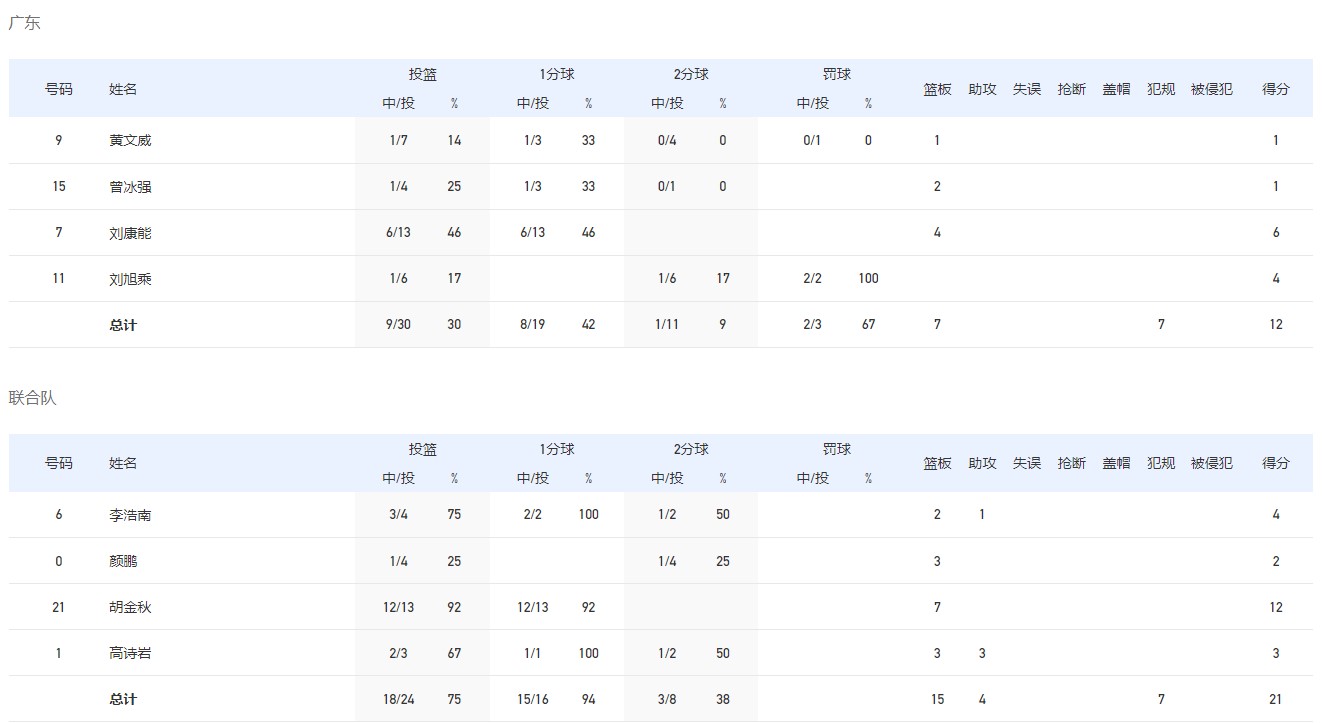Click 篮板 header in 联合队 table
The height and width of the screenshot is (723, 1325).
tap(937, 463)
